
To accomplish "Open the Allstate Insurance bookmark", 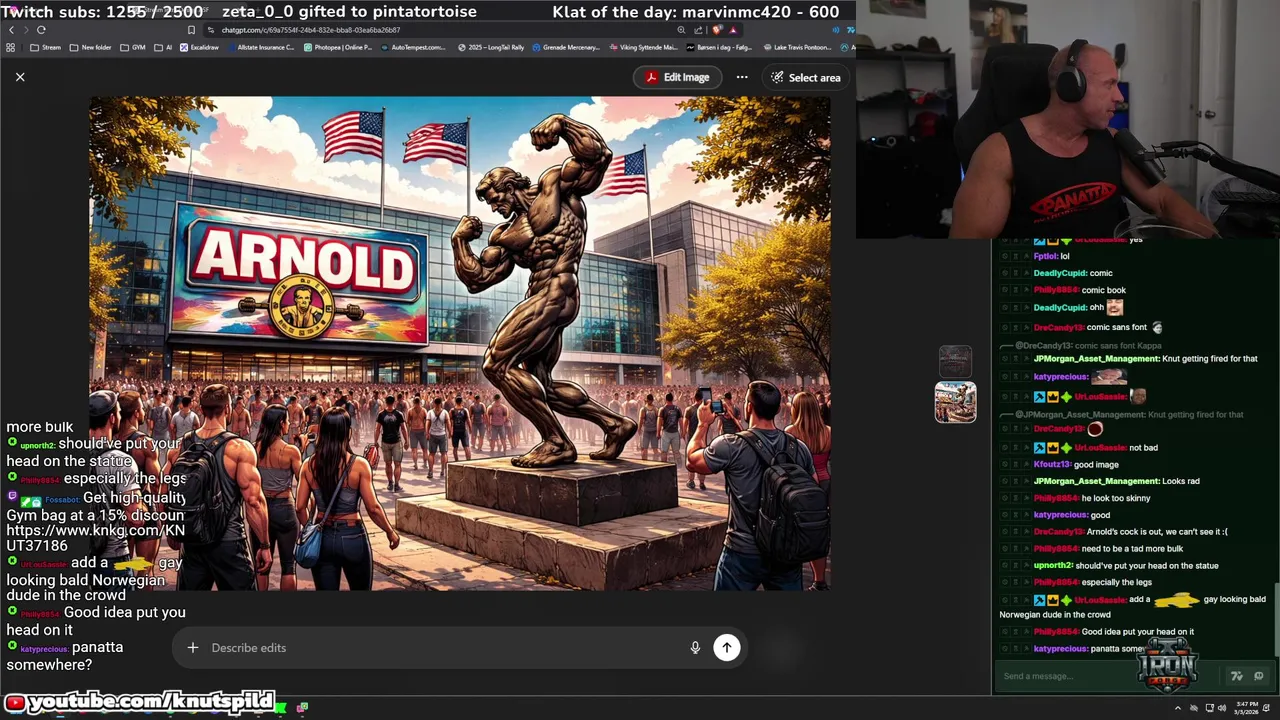I will coord(260,47).
